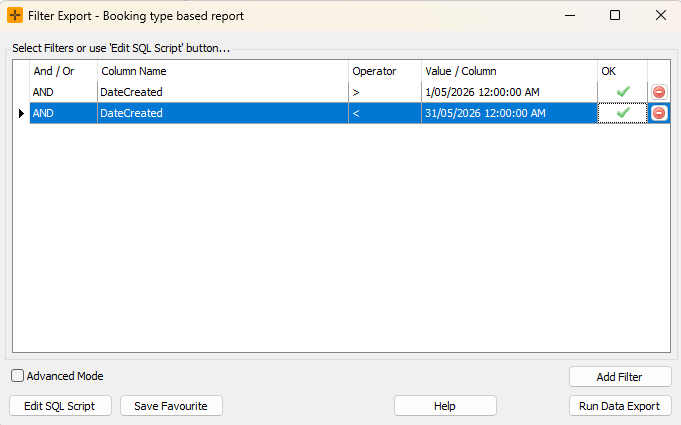Click the blank row header of first filter
The height and width of the screenshot is (425, 681).
pos(21,92)
